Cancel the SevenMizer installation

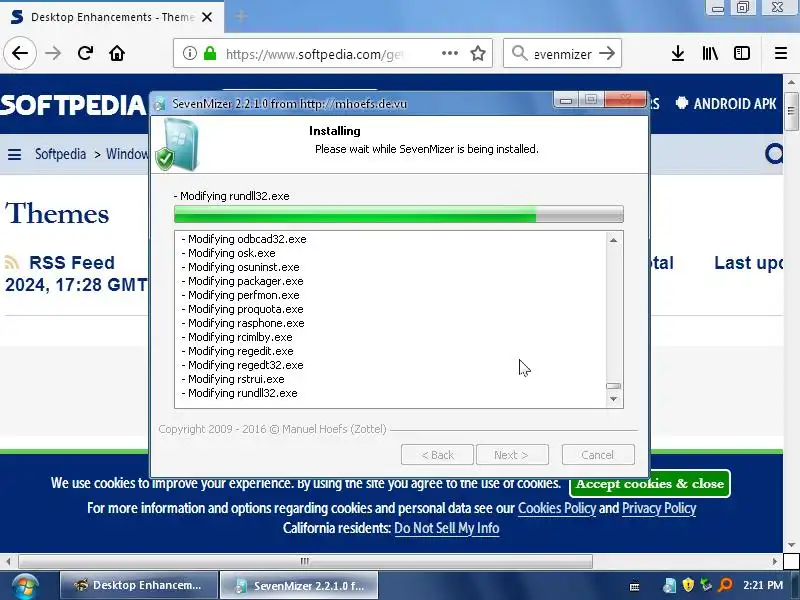[x=598, y=455]
